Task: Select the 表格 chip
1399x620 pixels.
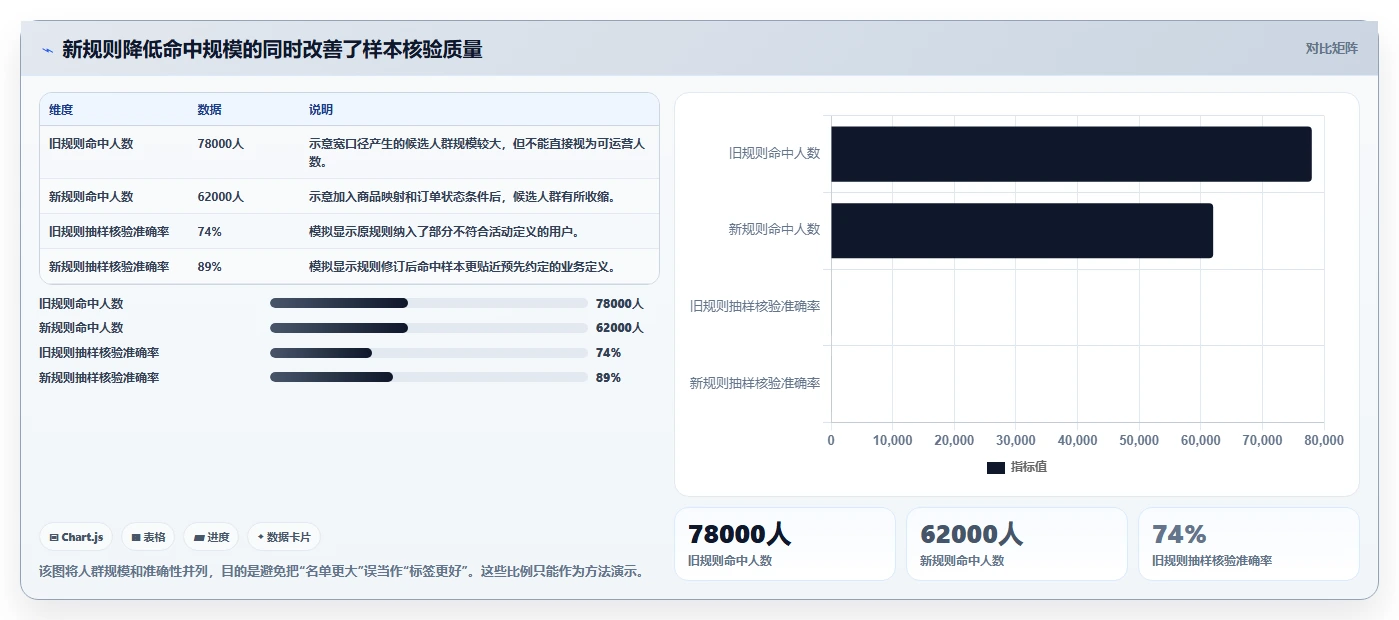Action: click(x=148, y=537)
